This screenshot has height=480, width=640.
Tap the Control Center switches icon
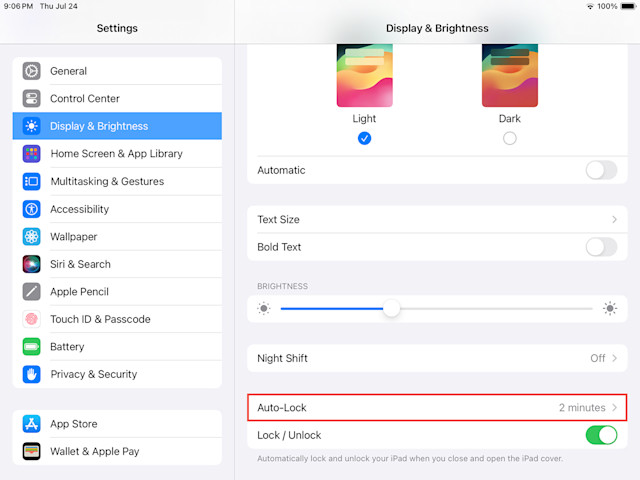click(31, 98)
